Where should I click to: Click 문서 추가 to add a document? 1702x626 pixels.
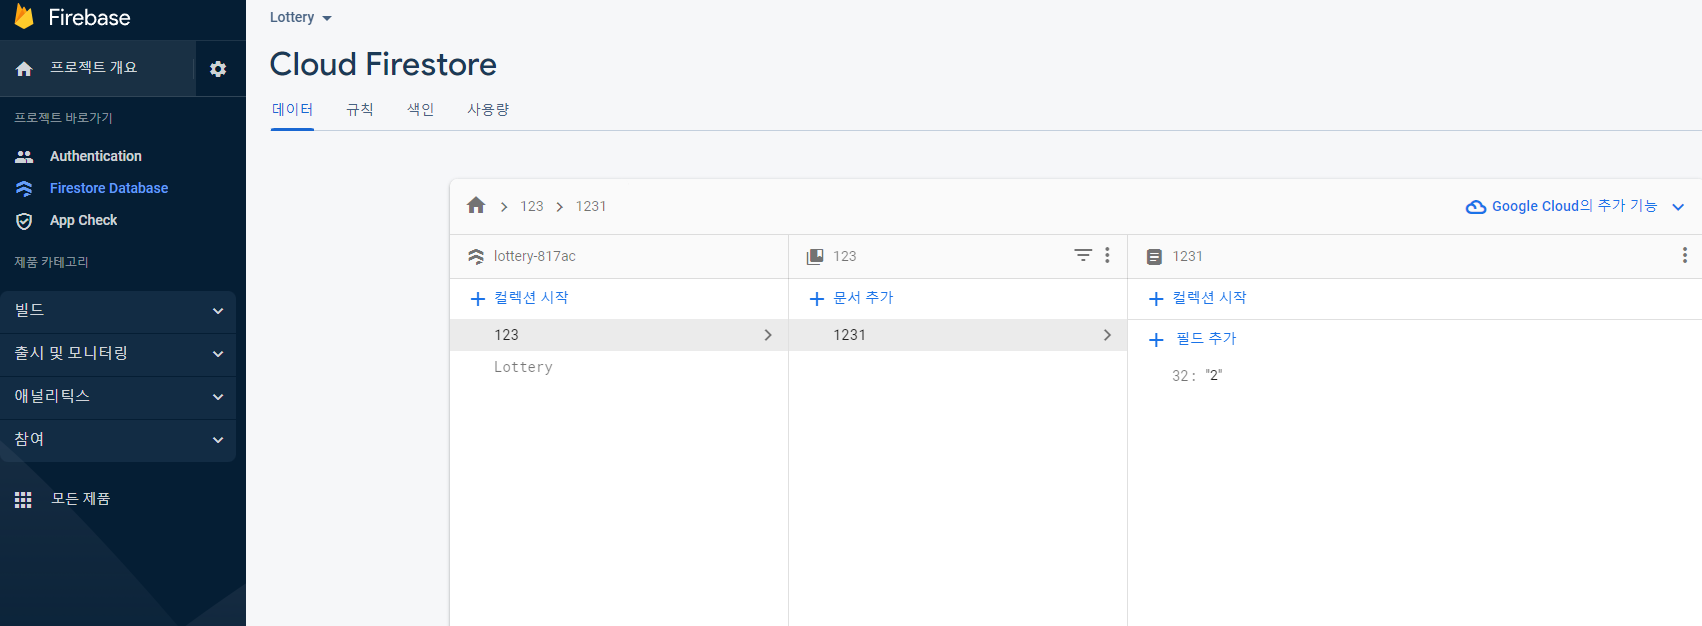tap(863, 298)
